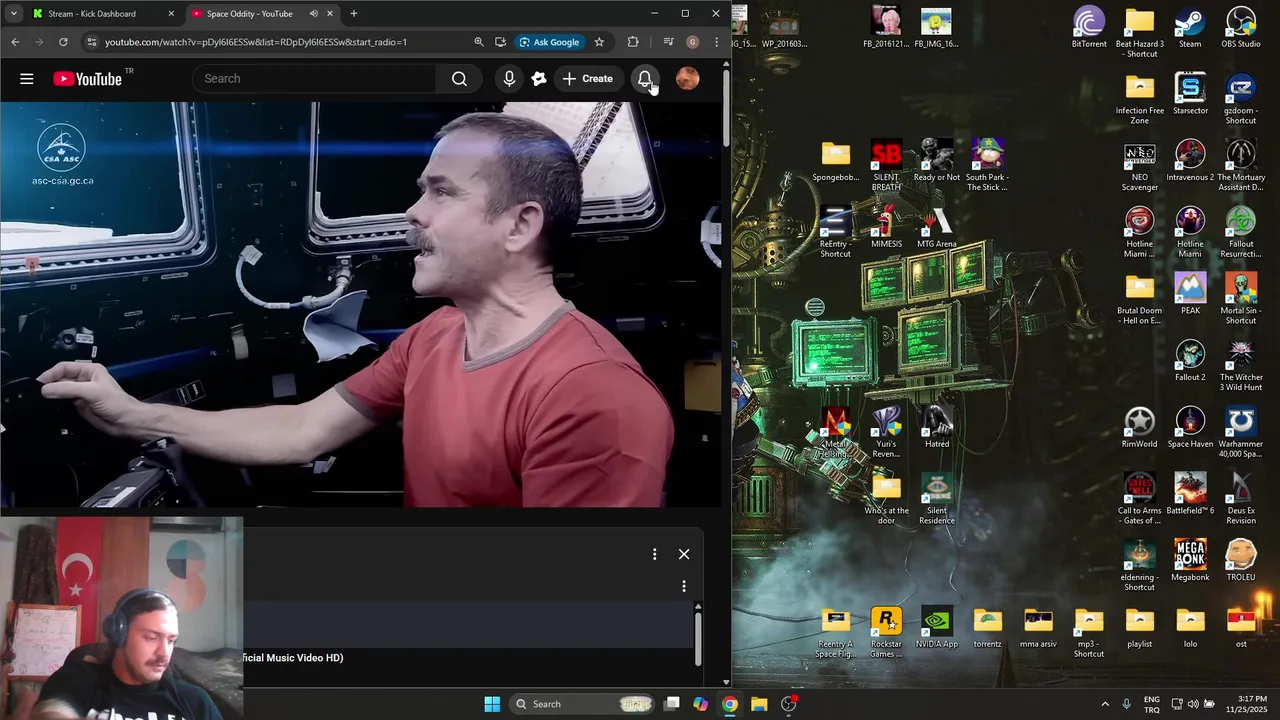Open the YouTube hamburger guide menu
Viewport: 1280px width, 720px height.
click(27, 79)
